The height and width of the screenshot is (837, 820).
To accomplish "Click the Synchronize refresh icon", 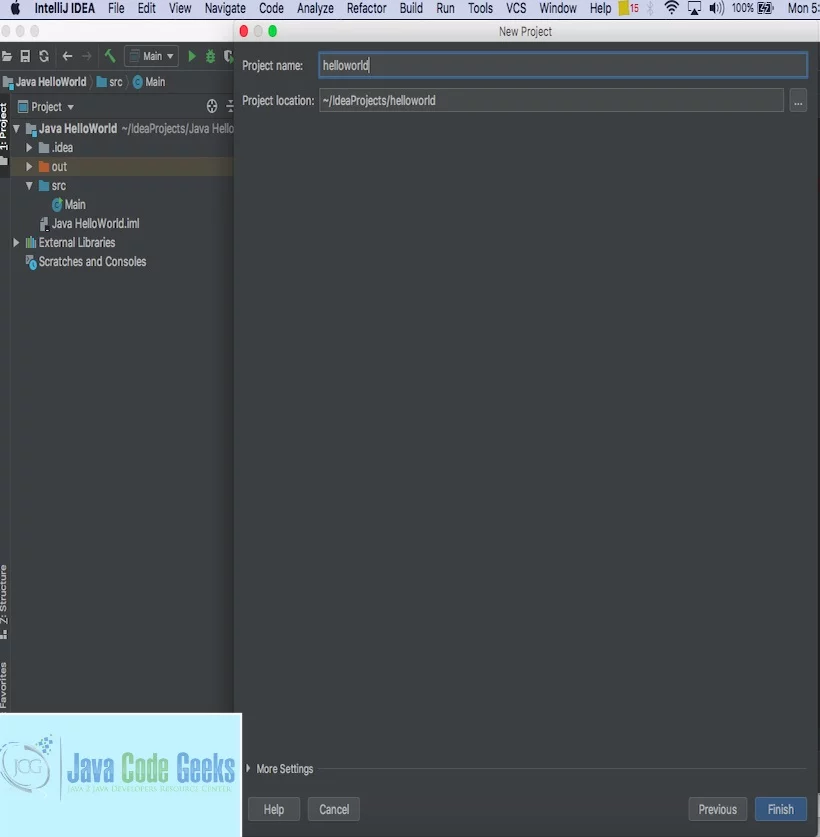I will (44, 56).
